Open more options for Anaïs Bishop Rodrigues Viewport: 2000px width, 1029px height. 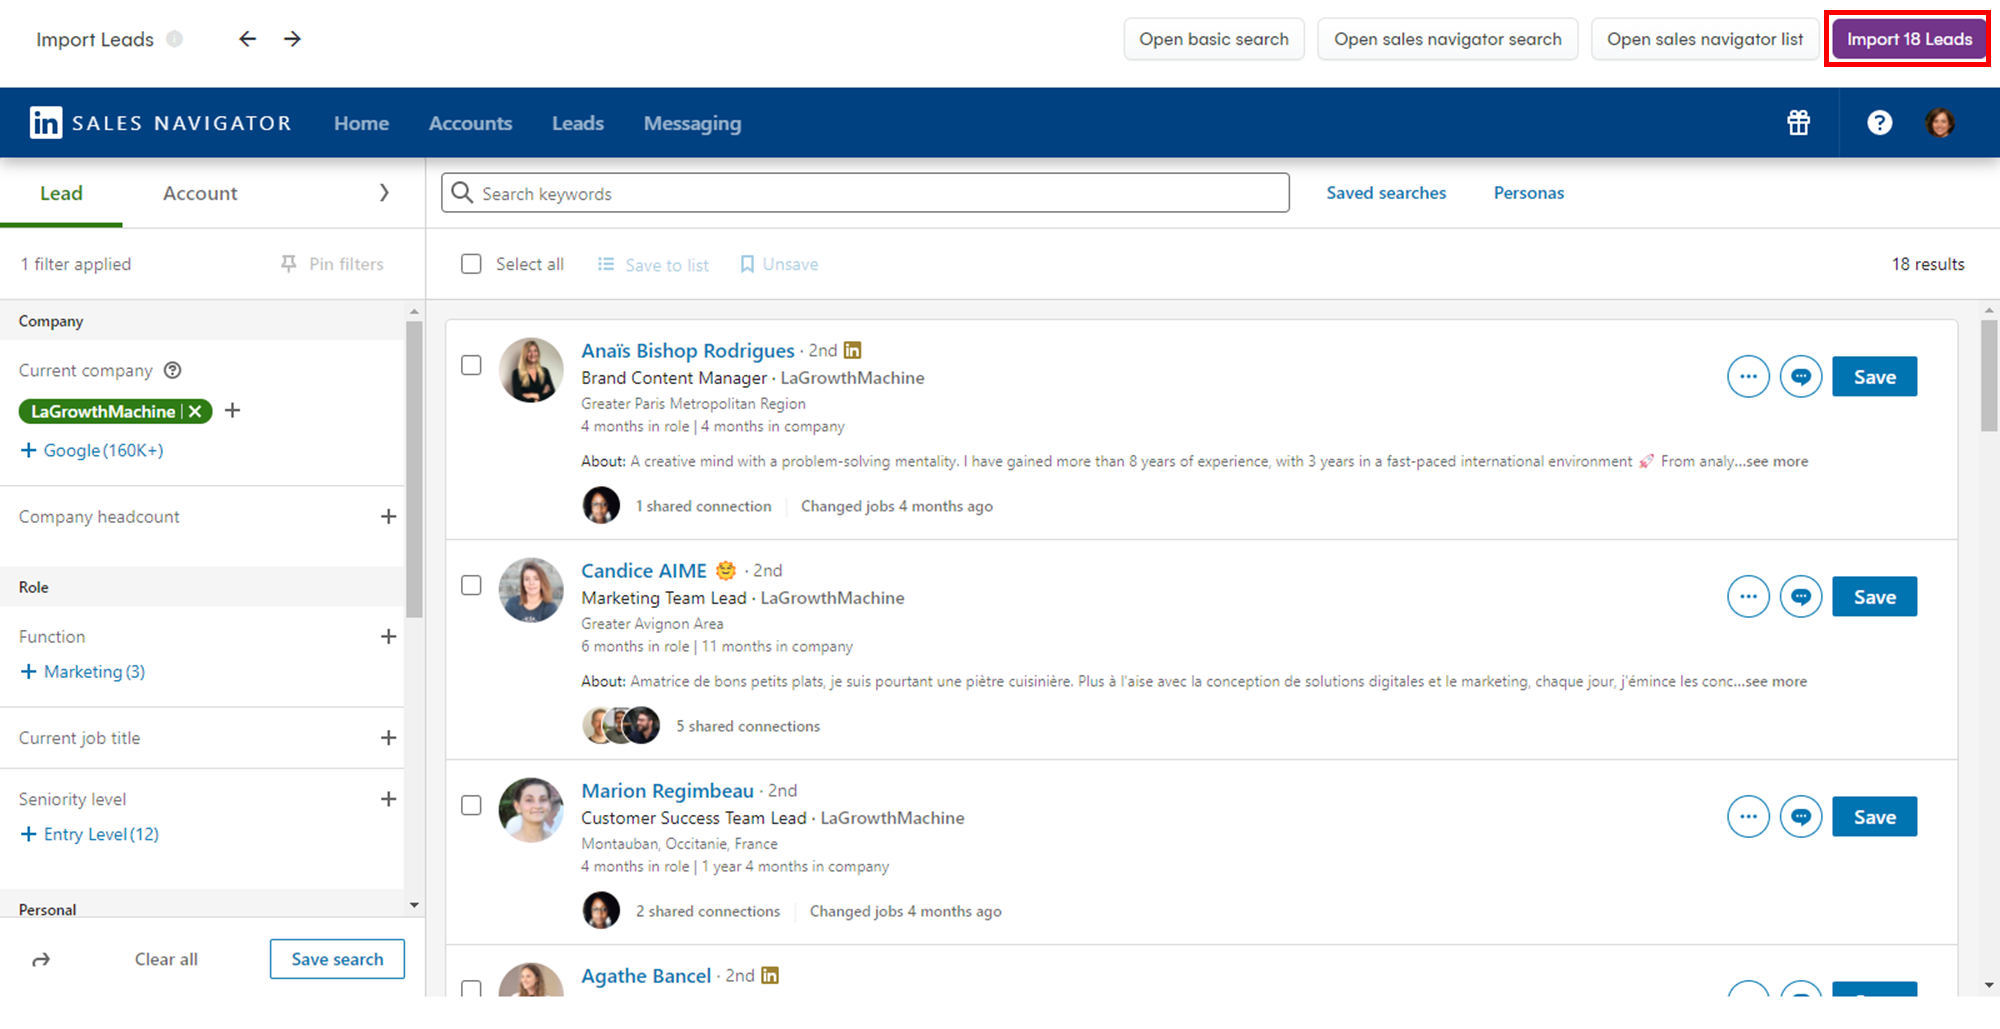pos(1748,377)
